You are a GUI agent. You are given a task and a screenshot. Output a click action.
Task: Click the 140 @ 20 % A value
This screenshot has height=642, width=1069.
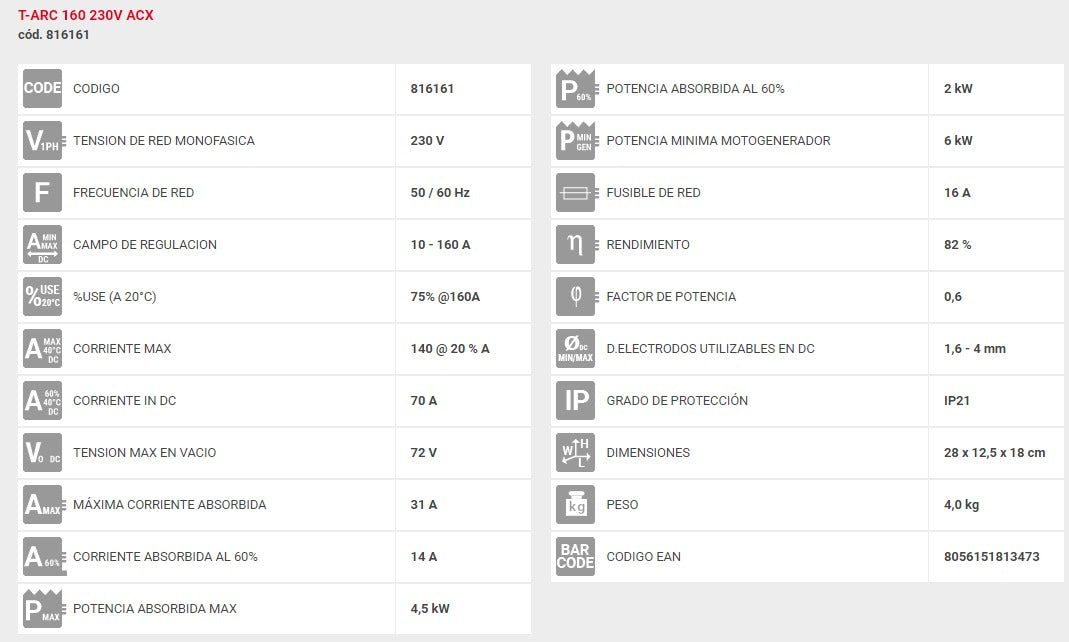click(x=450, y=349)
